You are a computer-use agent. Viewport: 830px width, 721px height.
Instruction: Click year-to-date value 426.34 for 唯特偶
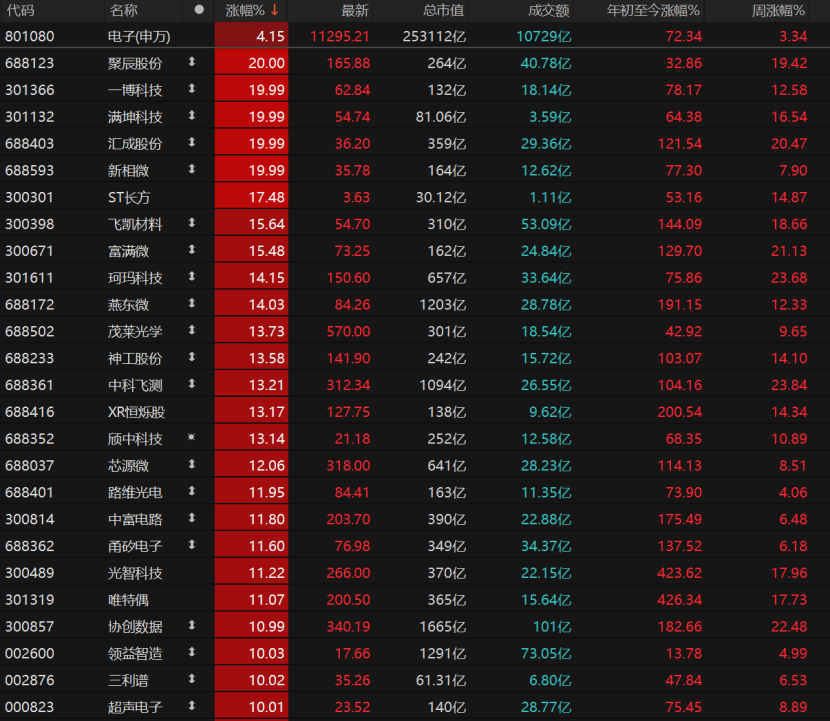click(679, 600)
